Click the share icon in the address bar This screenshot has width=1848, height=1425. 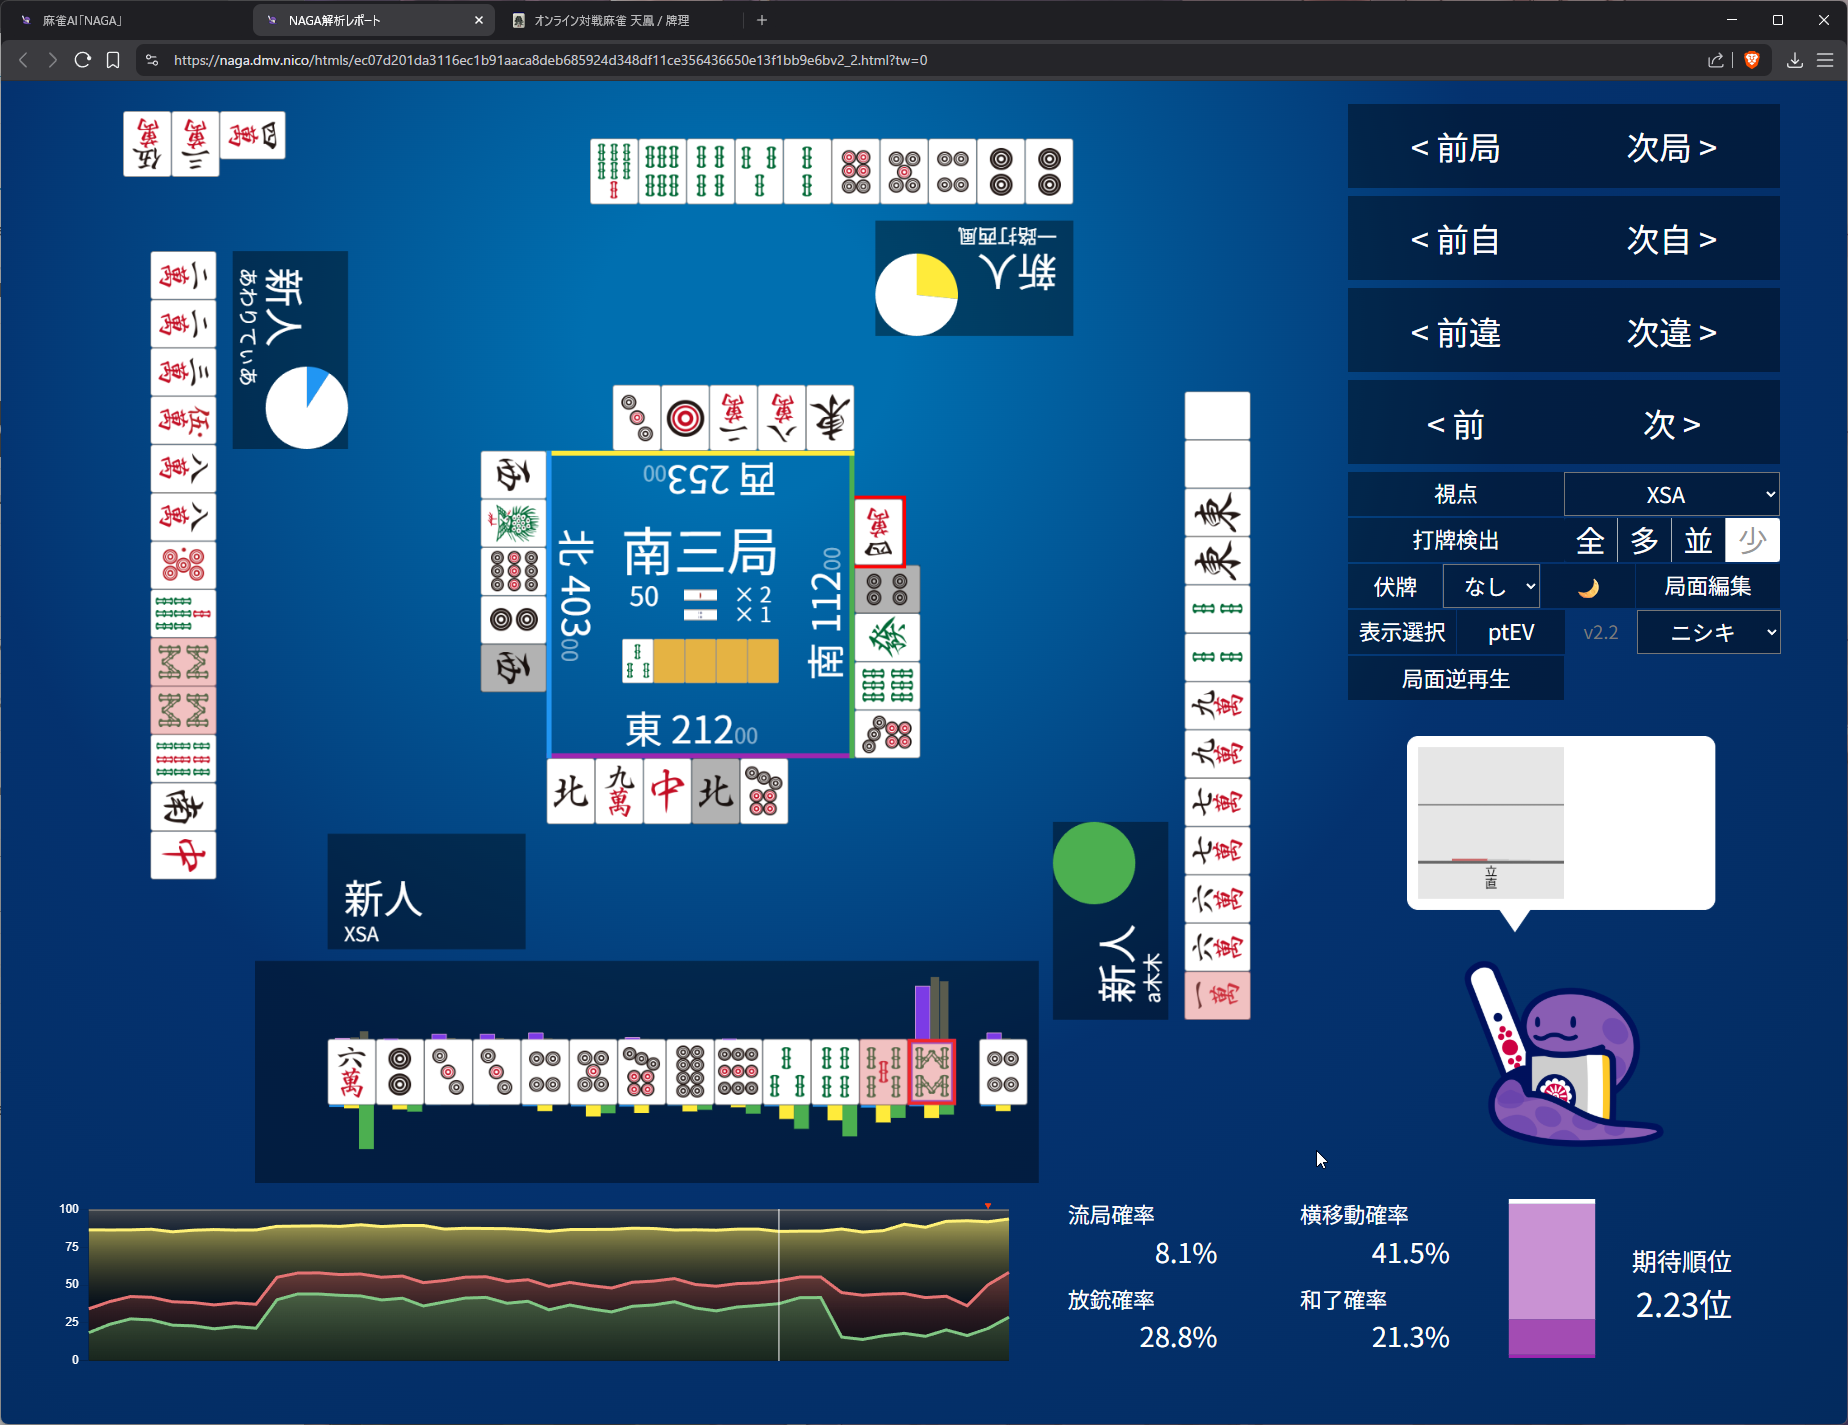(1716, 60)
